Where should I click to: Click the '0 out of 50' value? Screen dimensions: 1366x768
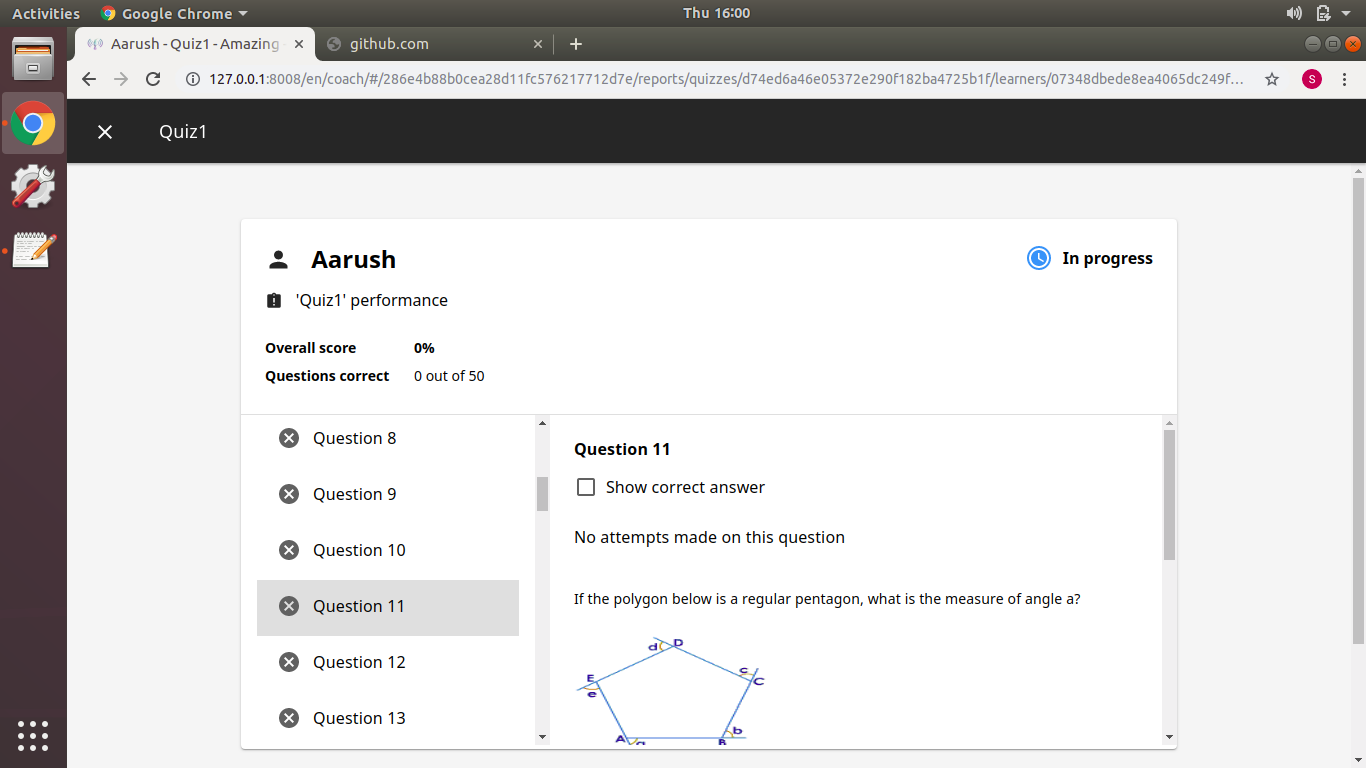(449, 376)
